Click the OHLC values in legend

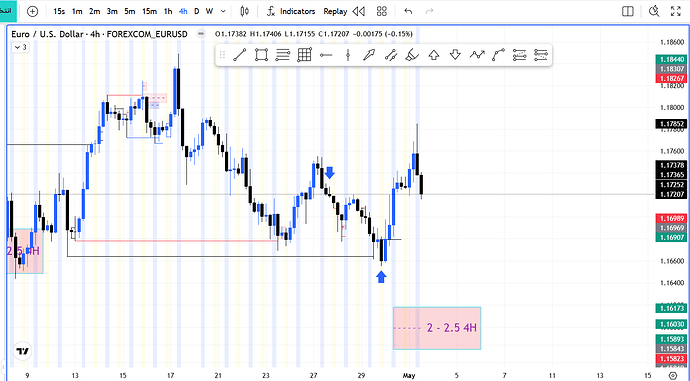[x=314, y=34]
